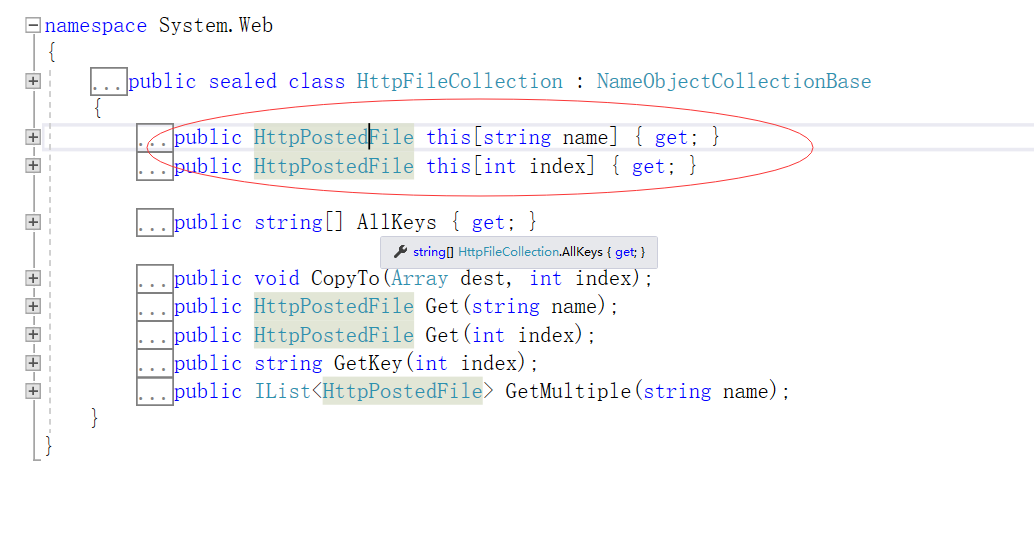Click HttpPostedFile on the this[int index] line
The image size is (1034, 534).
tap(334, 165)
